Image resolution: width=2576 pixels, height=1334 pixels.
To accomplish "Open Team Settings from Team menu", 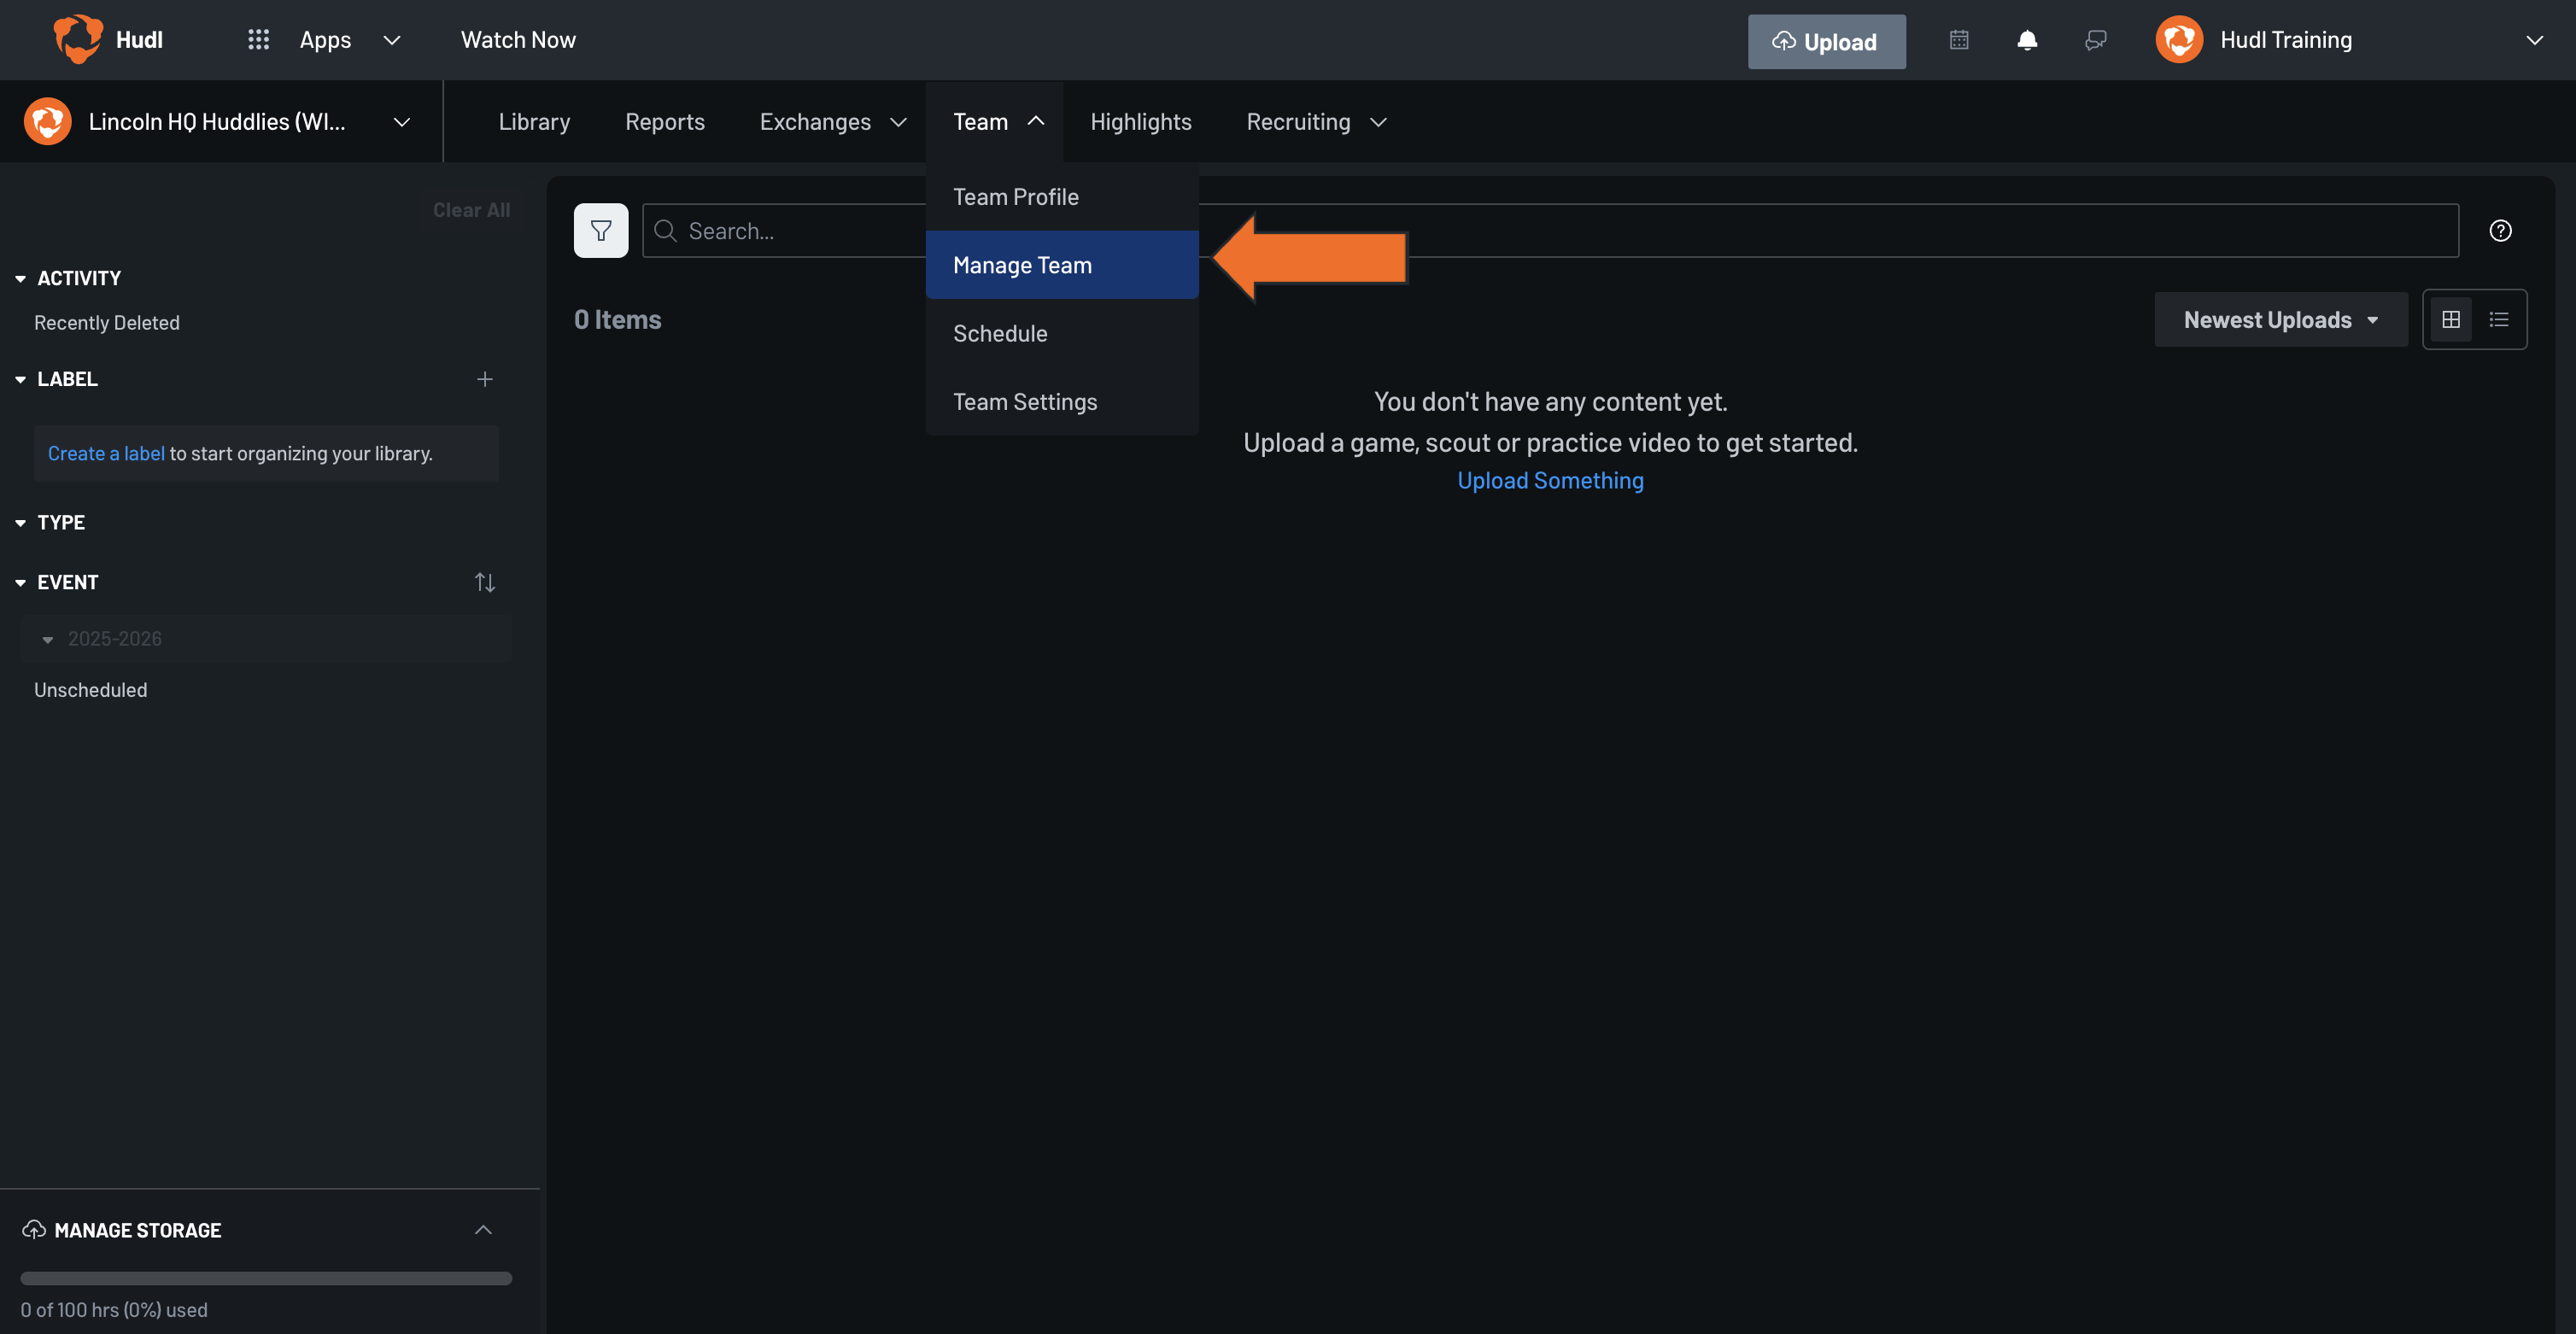I will click(1062, 401).
